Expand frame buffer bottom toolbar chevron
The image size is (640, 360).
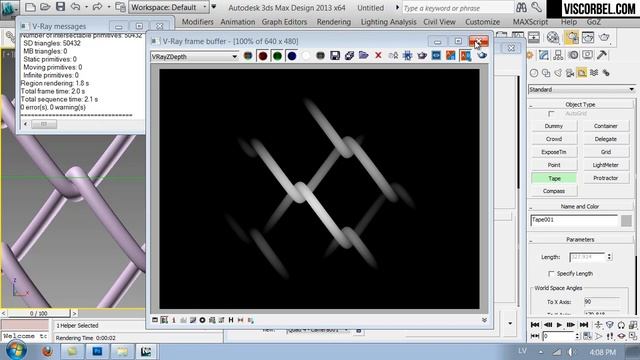[x=484, y=320]
